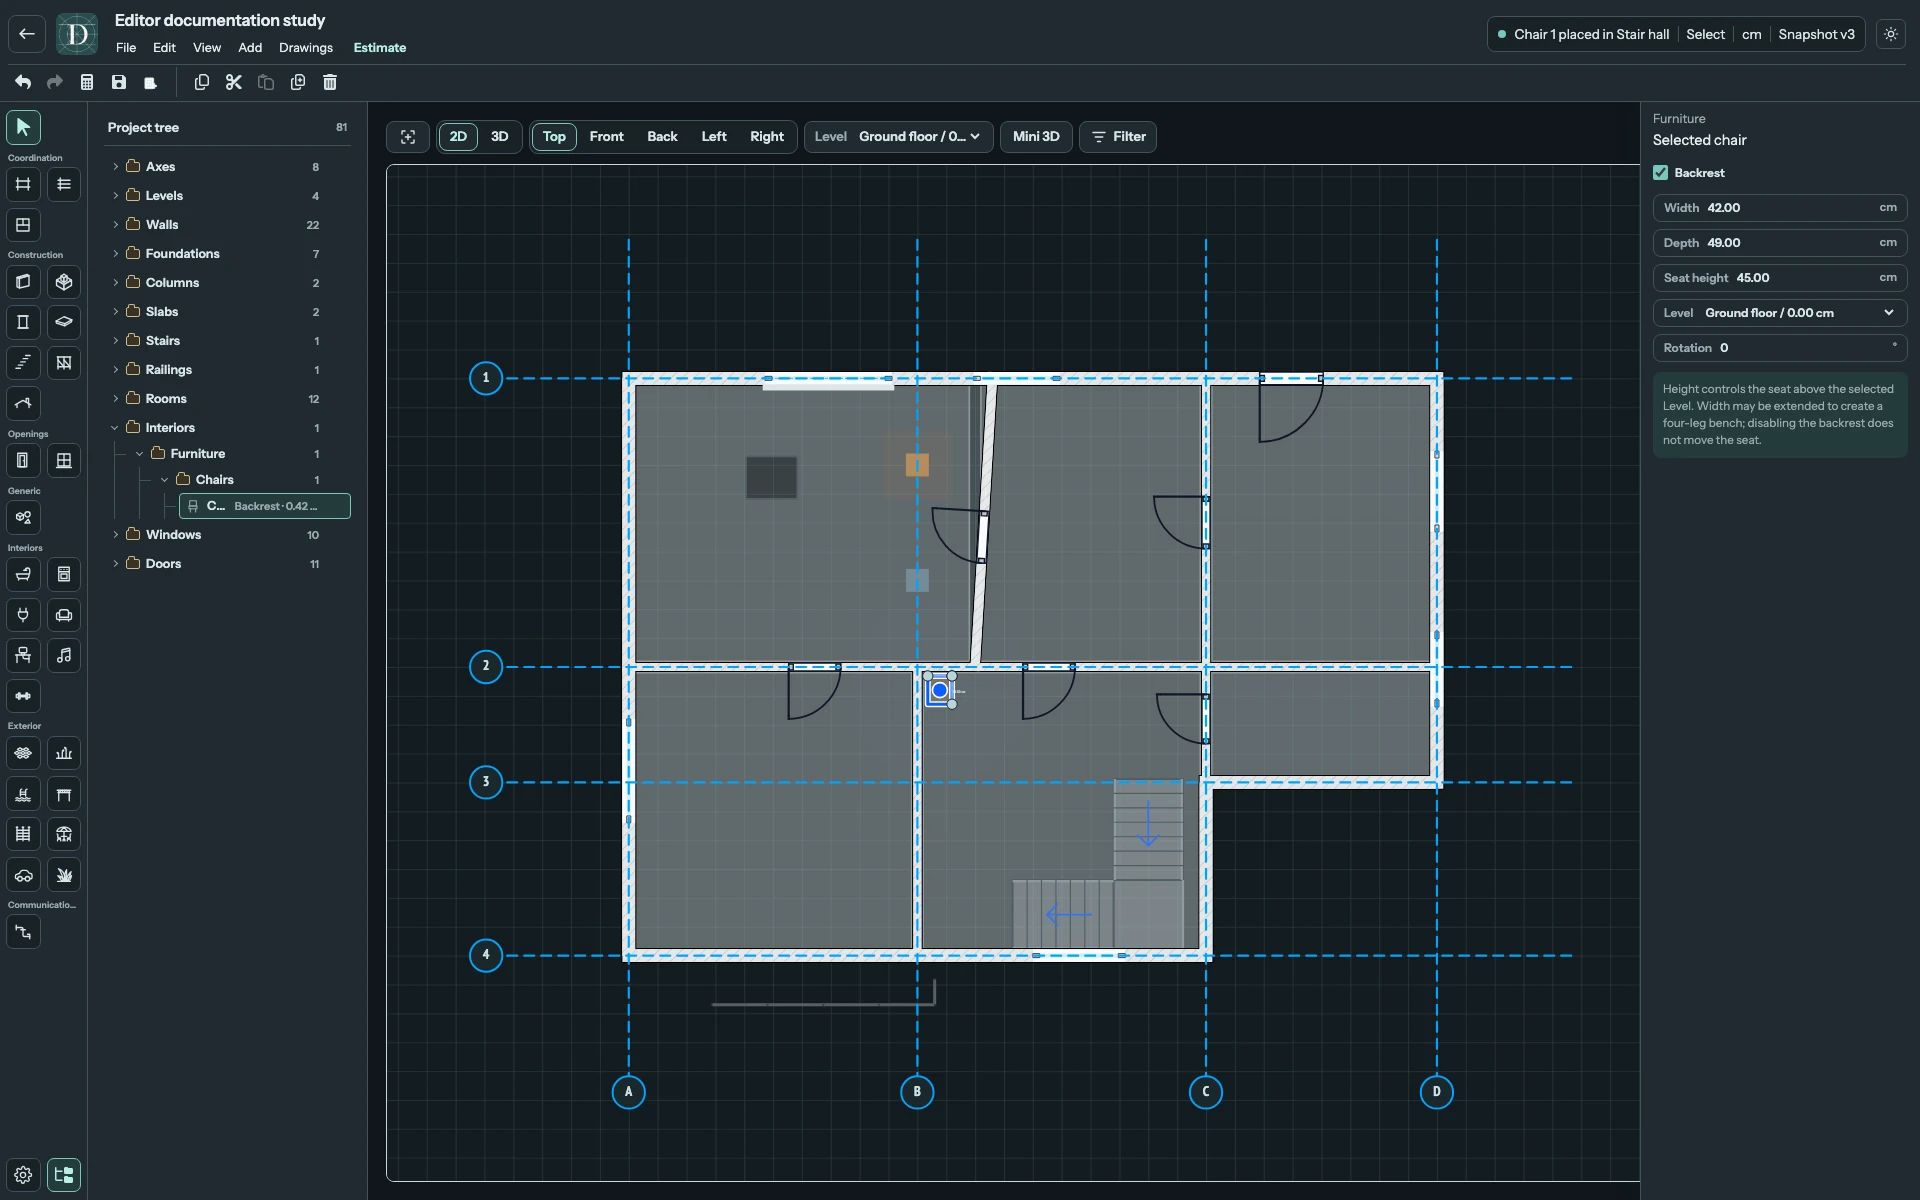The width and height of the screenshot is (1920, 1200).
Task: Delete selection with trash icon
Action: point(330,82)
